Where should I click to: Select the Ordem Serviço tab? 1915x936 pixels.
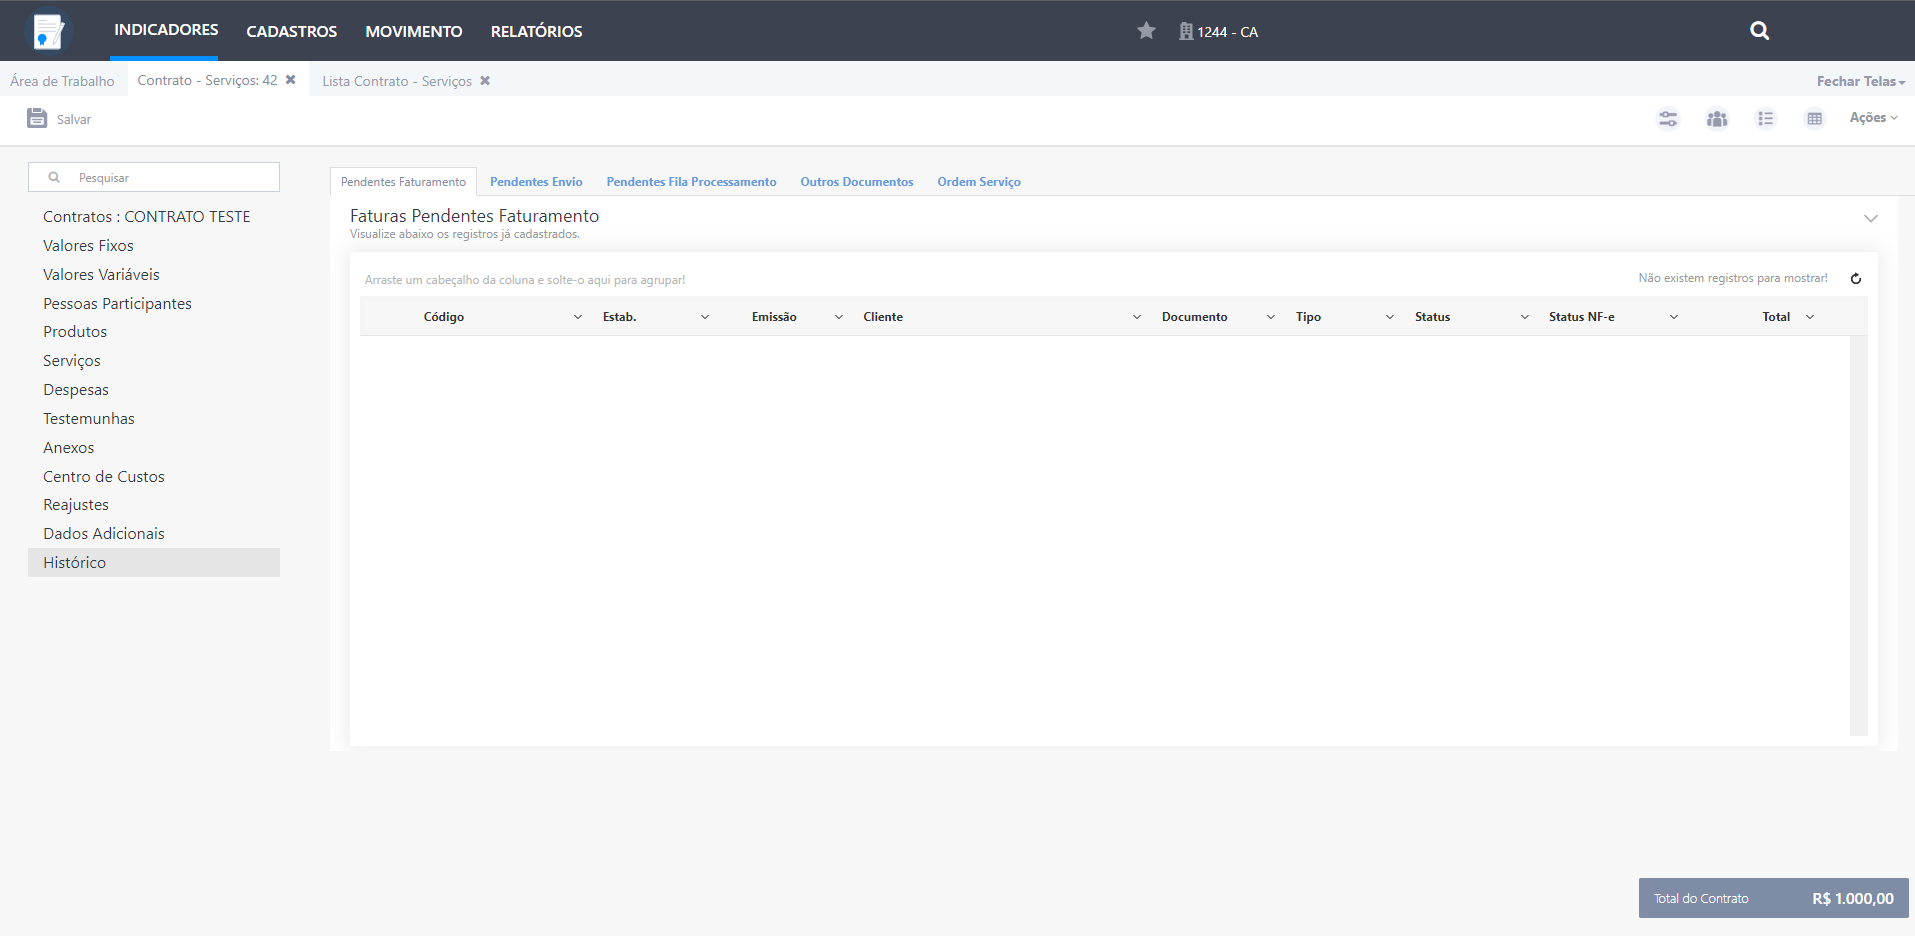[x=979, y=182]
